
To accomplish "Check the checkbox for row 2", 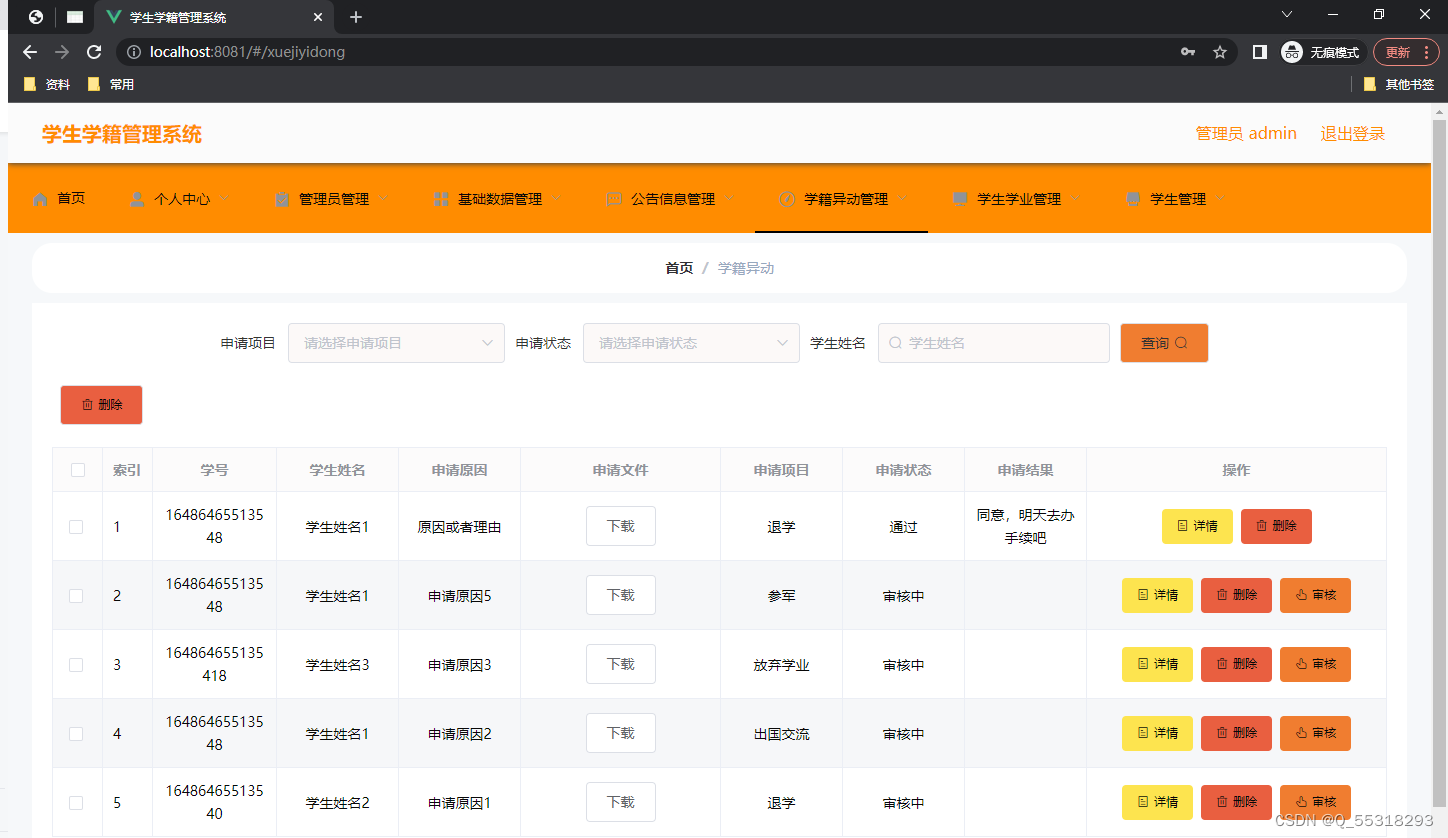I will tap(76, 596).
